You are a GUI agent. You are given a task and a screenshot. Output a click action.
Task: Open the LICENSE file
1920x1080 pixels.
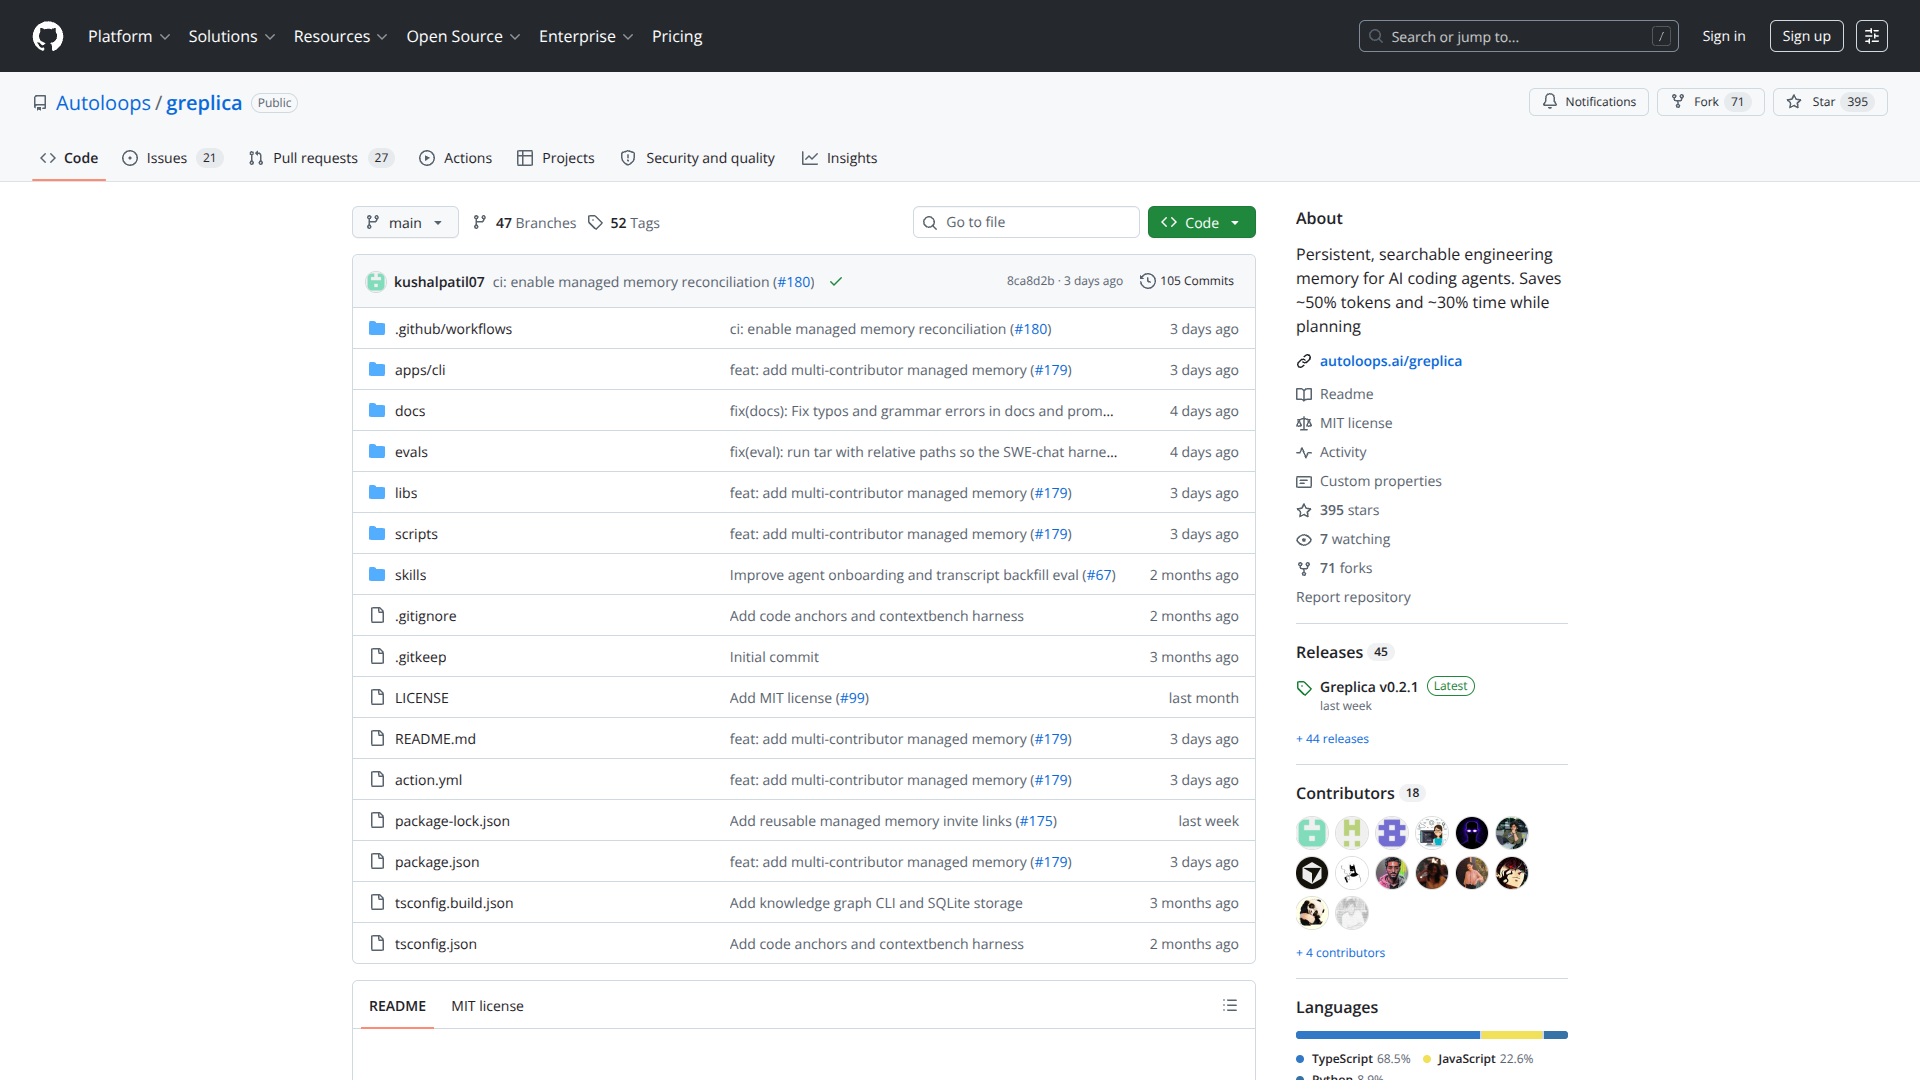(421, 698)
